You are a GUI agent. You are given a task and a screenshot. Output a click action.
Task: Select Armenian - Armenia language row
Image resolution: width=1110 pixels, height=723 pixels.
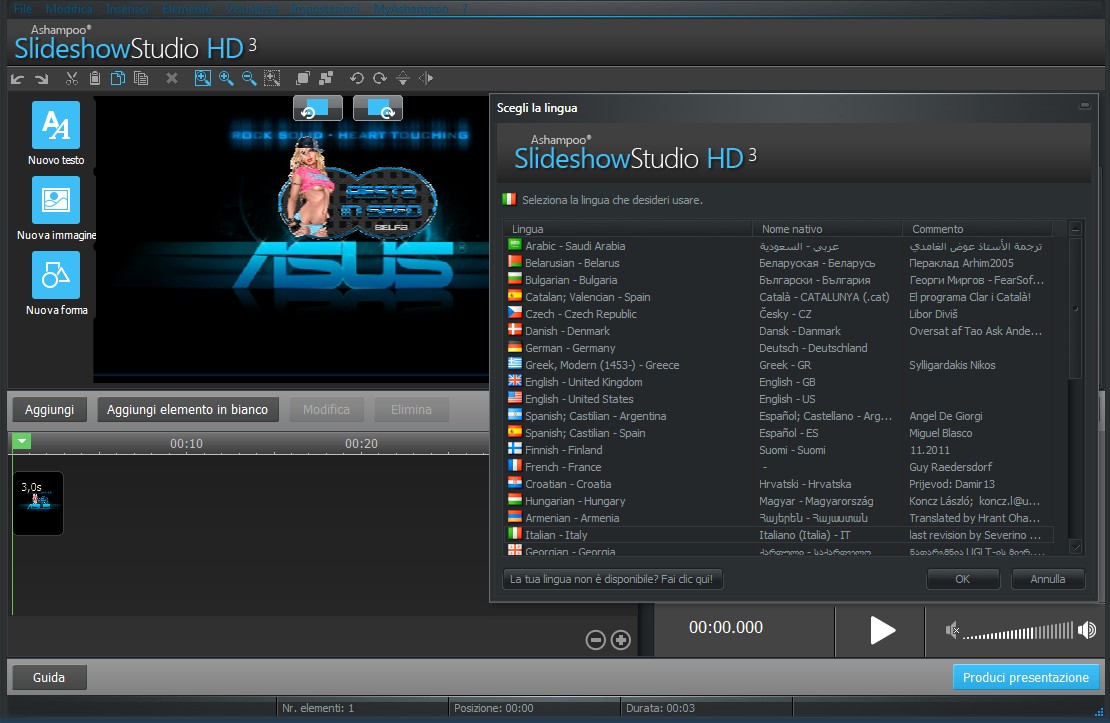click(779, 518)
